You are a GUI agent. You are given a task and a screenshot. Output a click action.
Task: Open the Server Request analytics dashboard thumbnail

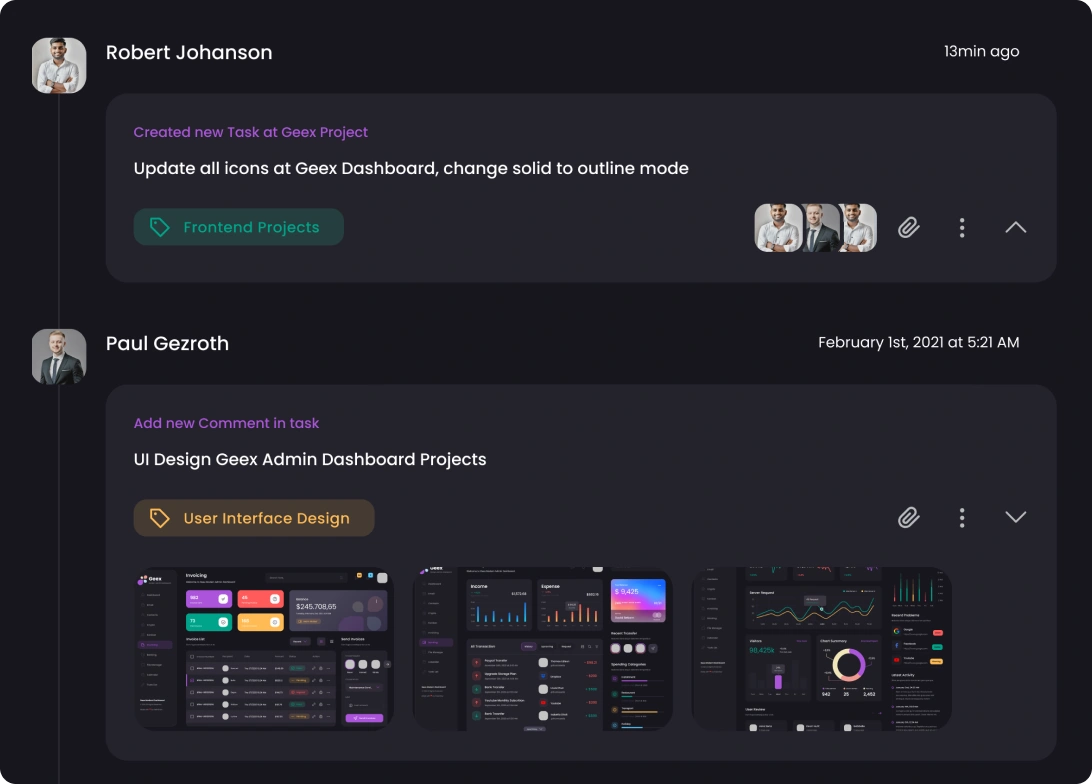[x=820, y=648]
